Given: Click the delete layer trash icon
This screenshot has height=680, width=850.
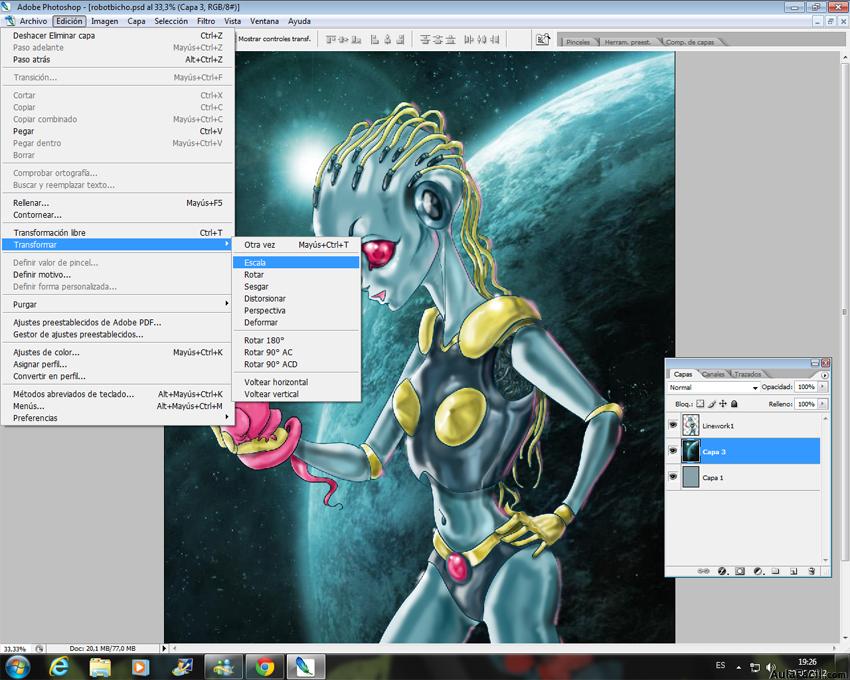Looking at the screenshot, I should coord(812,571).
